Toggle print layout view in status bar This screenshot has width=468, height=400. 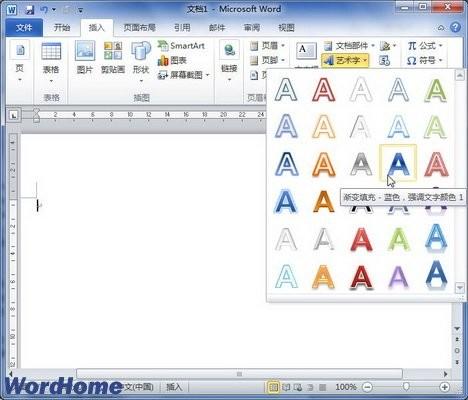pos(273,387)
